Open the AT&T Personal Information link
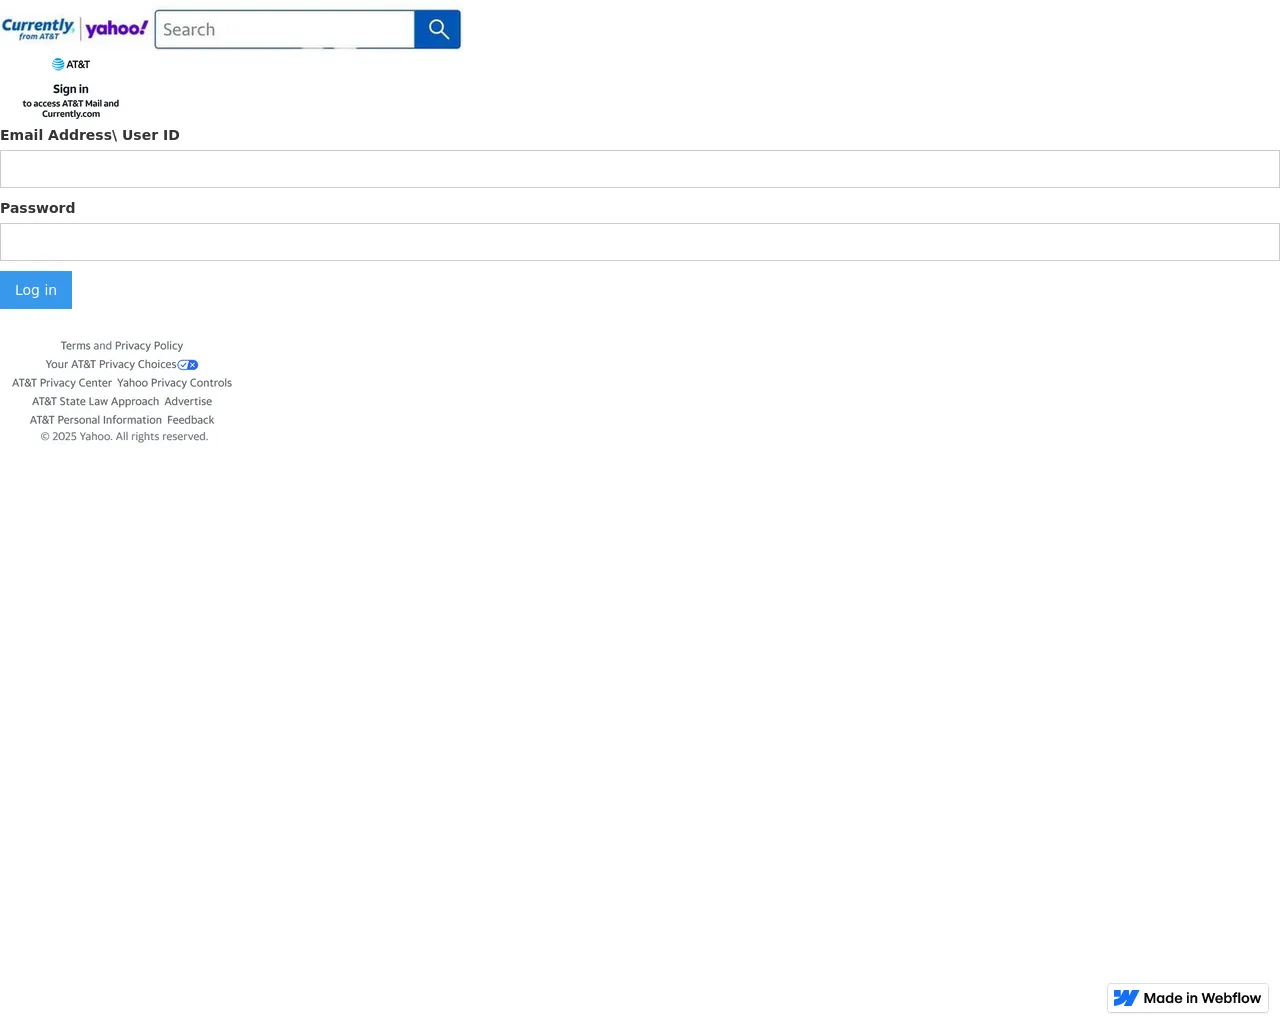The width and height of the screenshot is (1280, 1024). pos(96,420)
